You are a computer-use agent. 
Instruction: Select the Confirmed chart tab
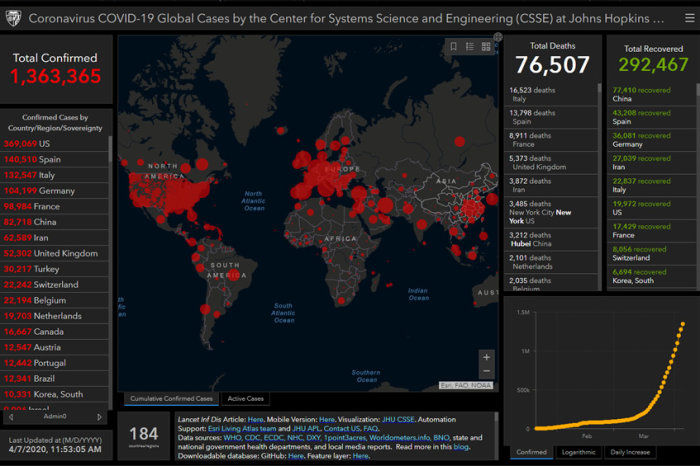point(531,452)
